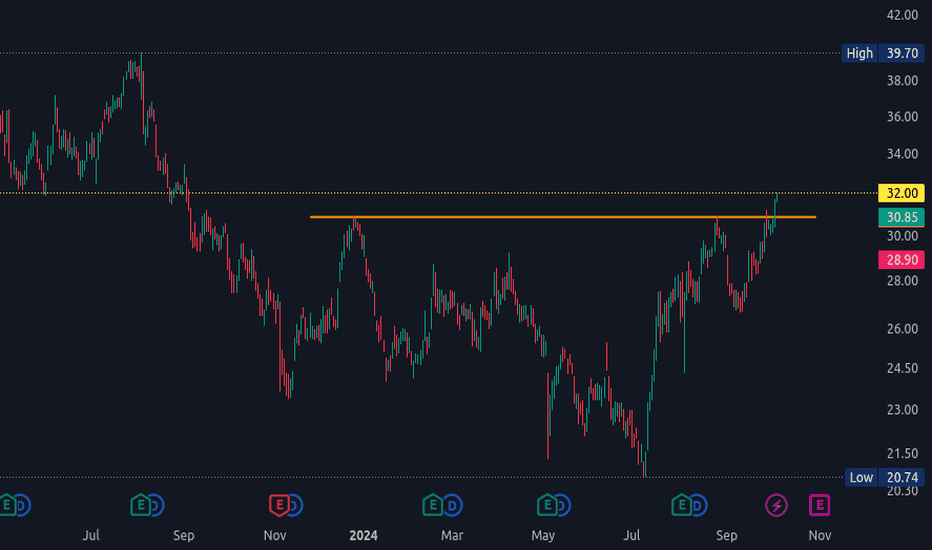Open the green earnings marker between Jul and Sep 2023
Screen dimensions: 932x550
(140, 505)
